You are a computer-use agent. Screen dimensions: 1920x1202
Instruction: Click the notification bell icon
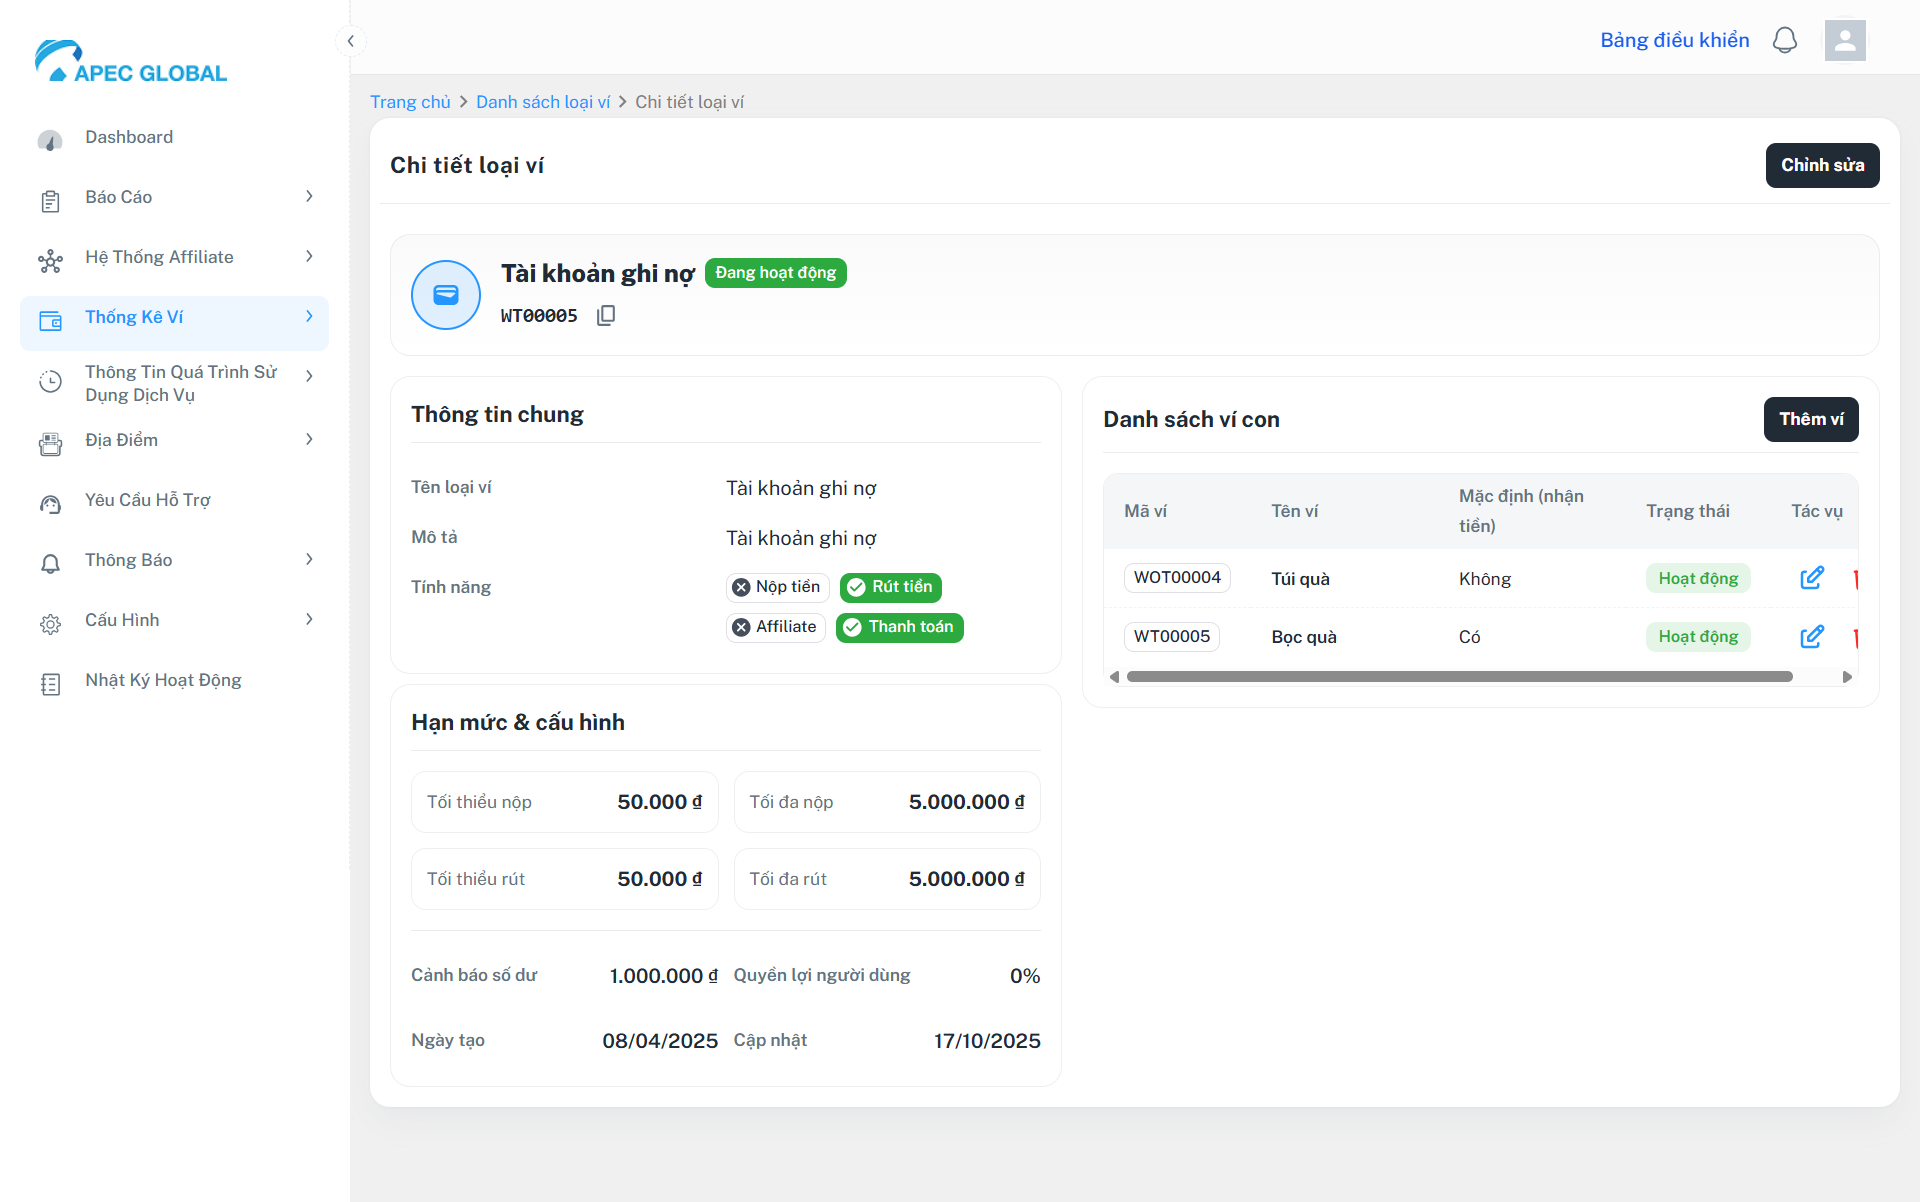(x=1785, y=40)
